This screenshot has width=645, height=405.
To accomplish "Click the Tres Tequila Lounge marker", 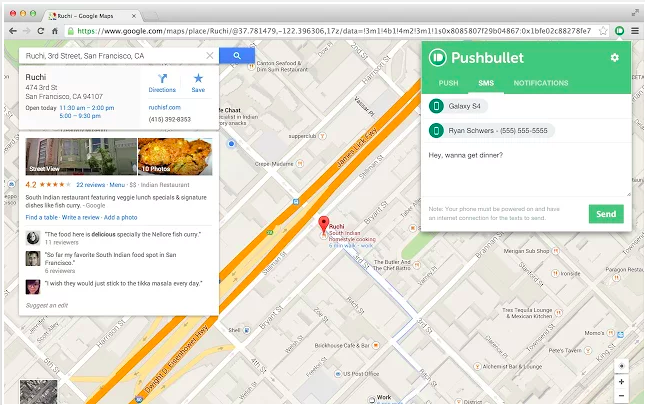I will pyautogui.click(x=559, y=313).
